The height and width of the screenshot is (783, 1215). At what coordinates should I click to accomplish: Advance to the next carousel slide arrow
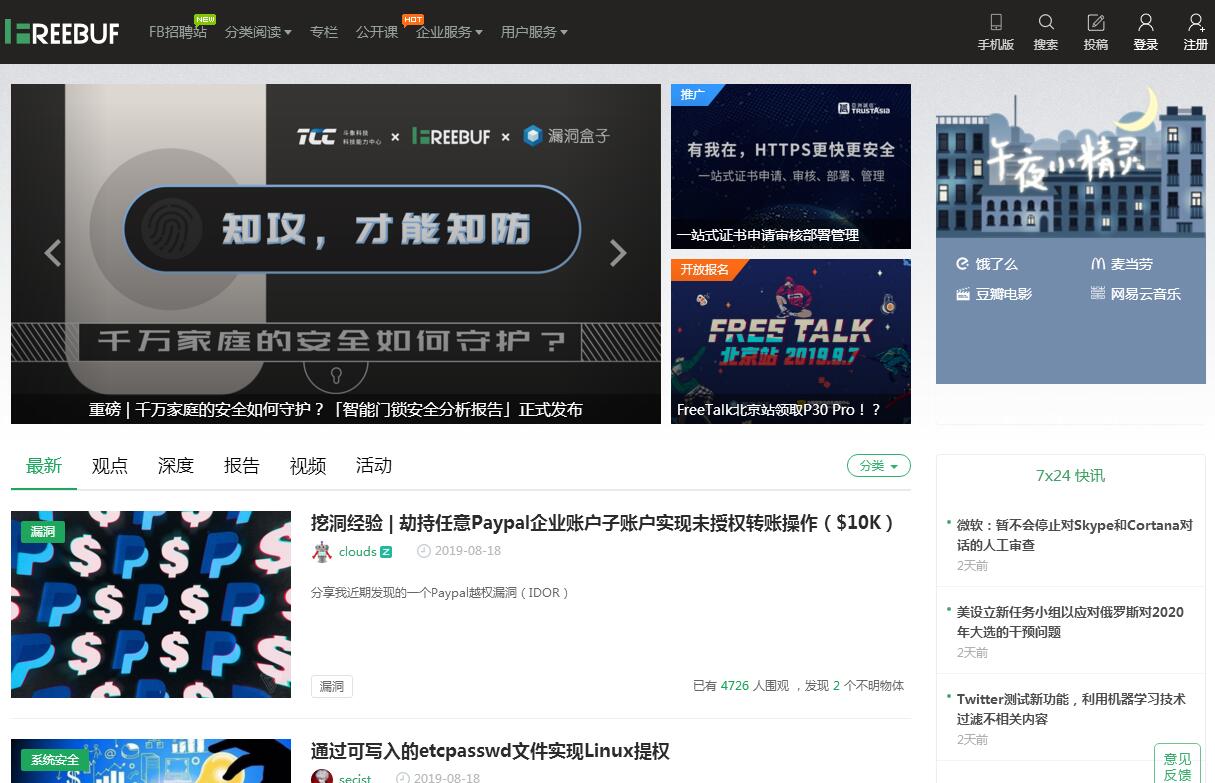(x=618, y=253)
